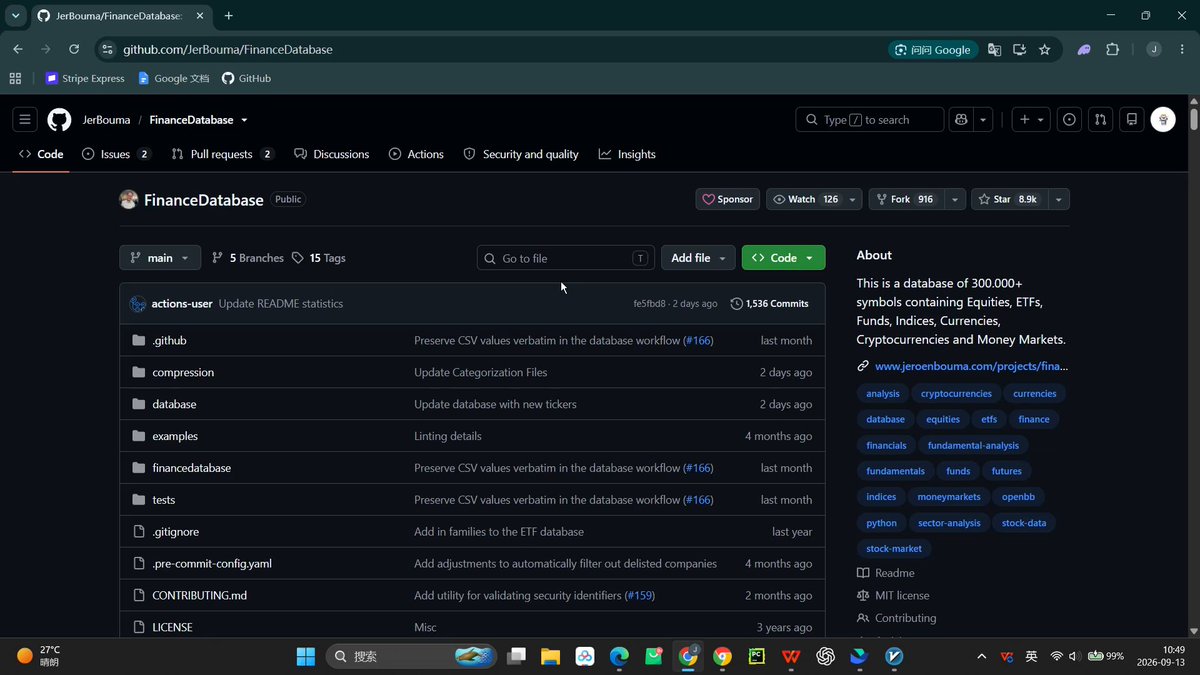
Task: Open the financedatabase folder
Action: [191, 468]
